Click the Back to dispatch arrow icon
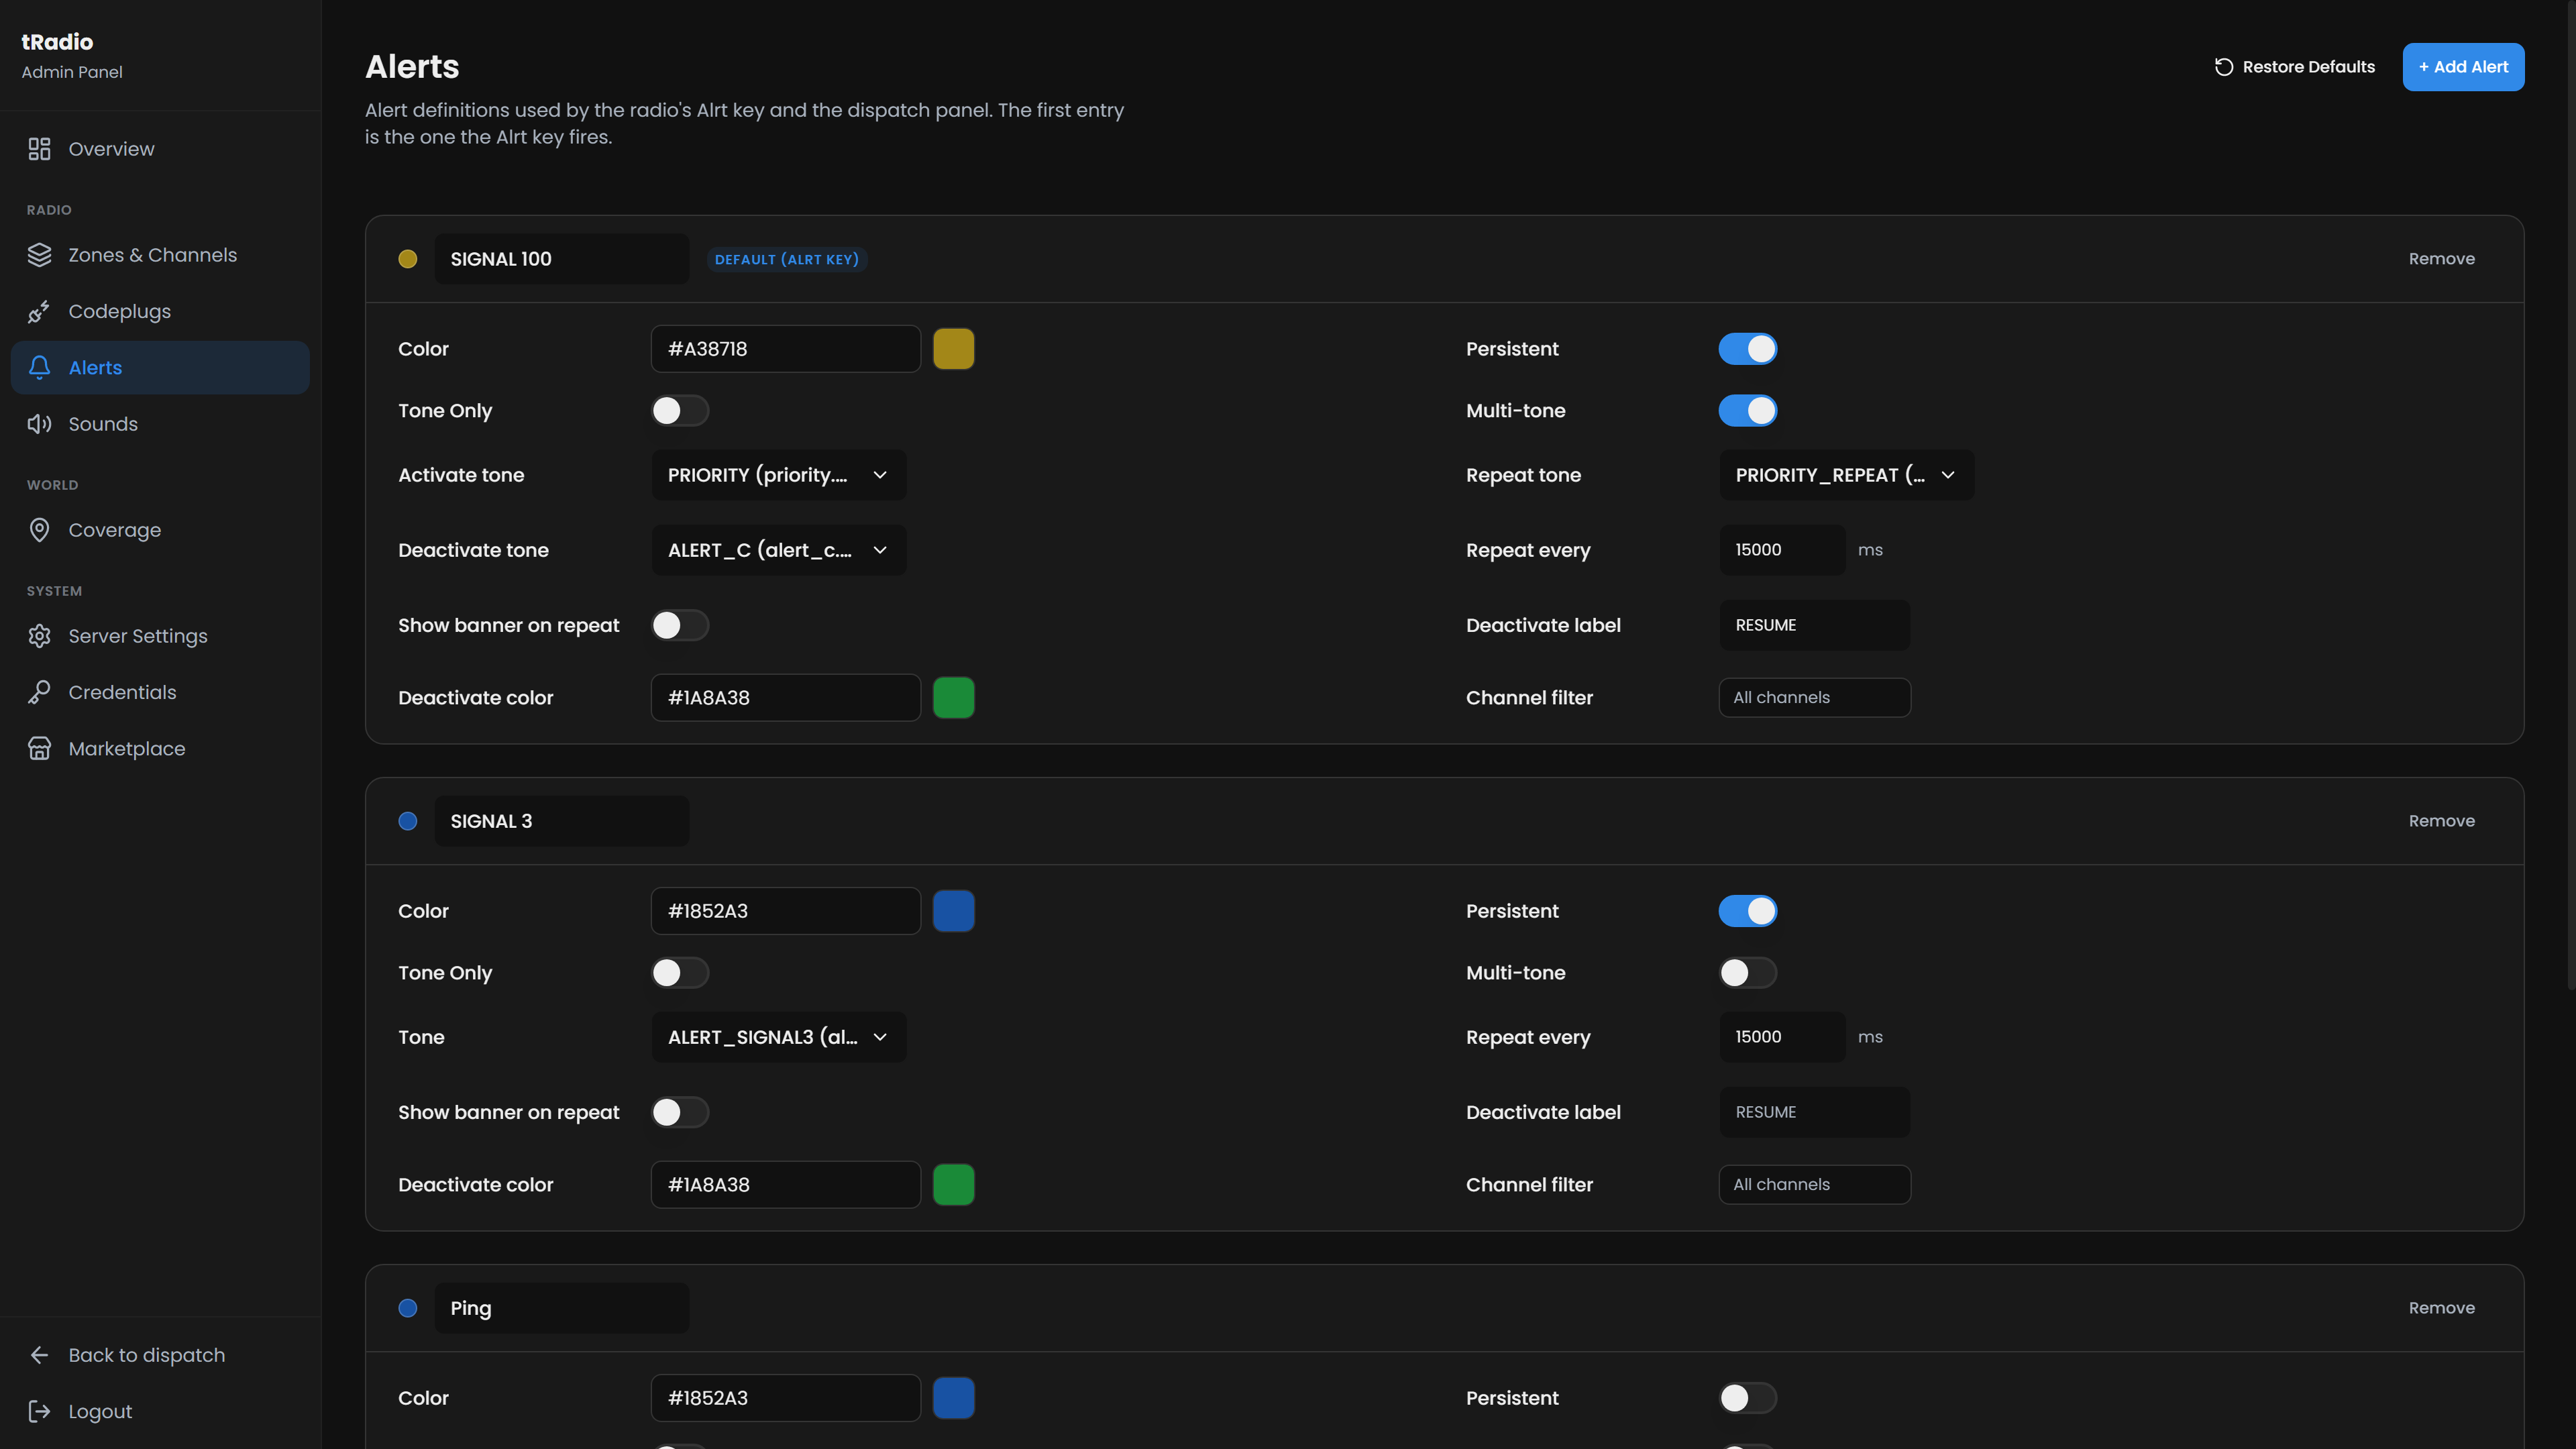The width and height of the screenshot is (2576, 1449). (x=39, y=1355)
